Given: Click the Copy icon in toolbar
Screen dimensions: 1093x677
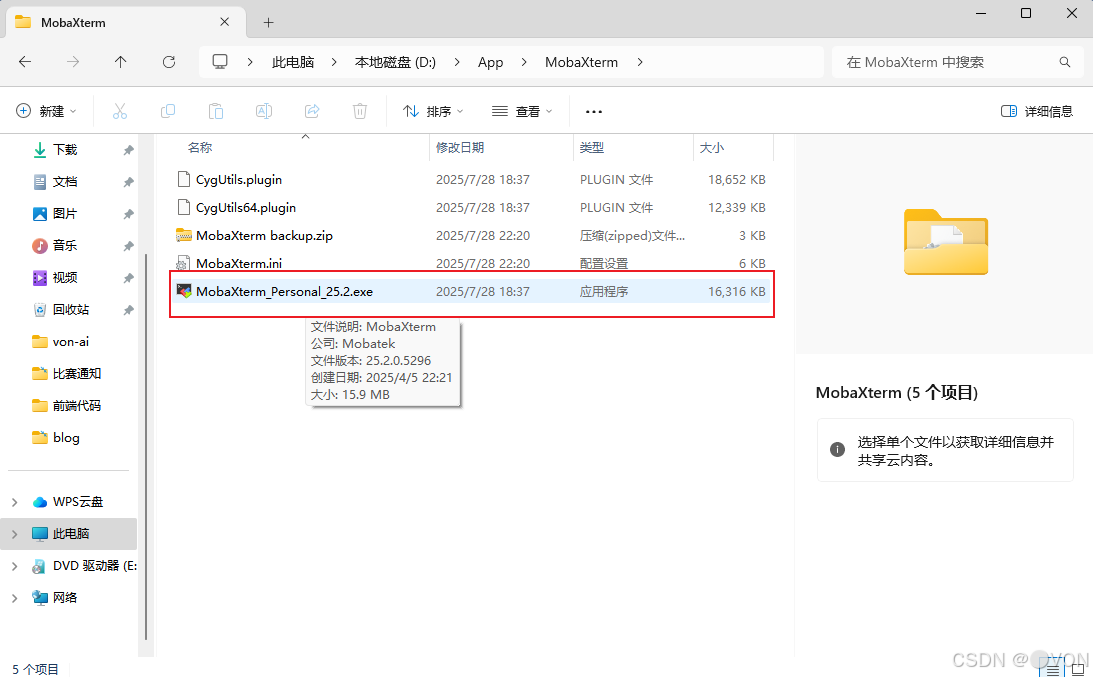Looking at the screenshot, I should [x=168, y=111].
